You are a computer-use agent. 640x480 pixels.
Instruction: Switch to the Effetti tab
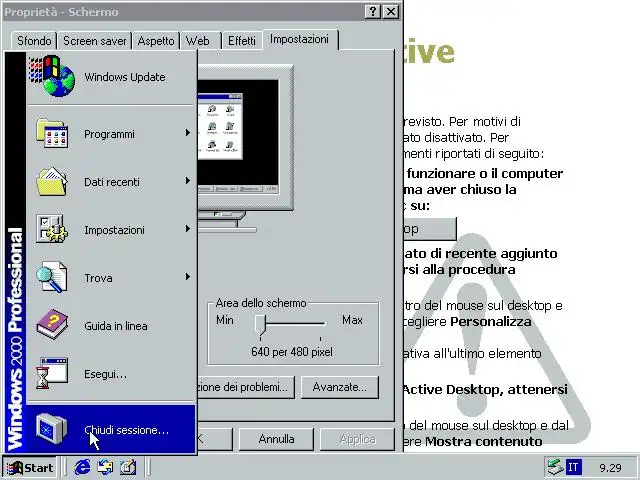click(242, 41)
